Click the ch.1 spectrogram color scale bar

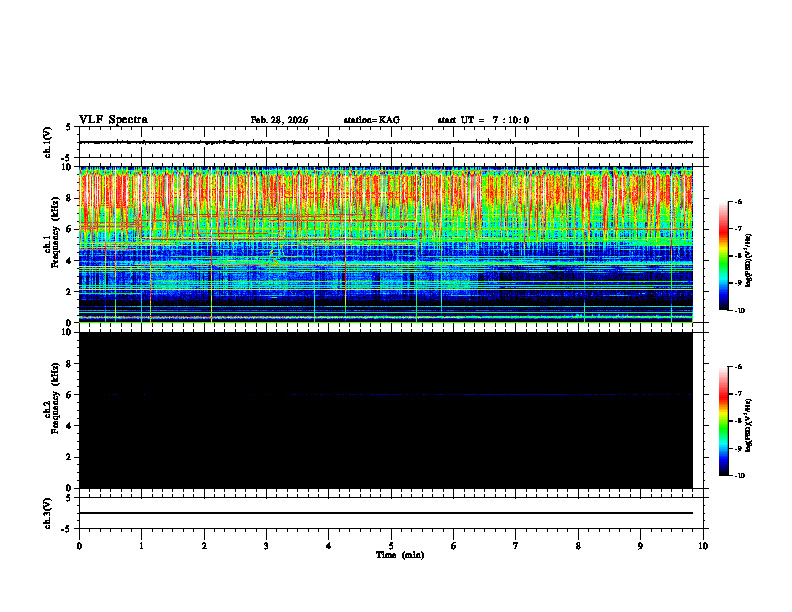[x=724, y=256]
